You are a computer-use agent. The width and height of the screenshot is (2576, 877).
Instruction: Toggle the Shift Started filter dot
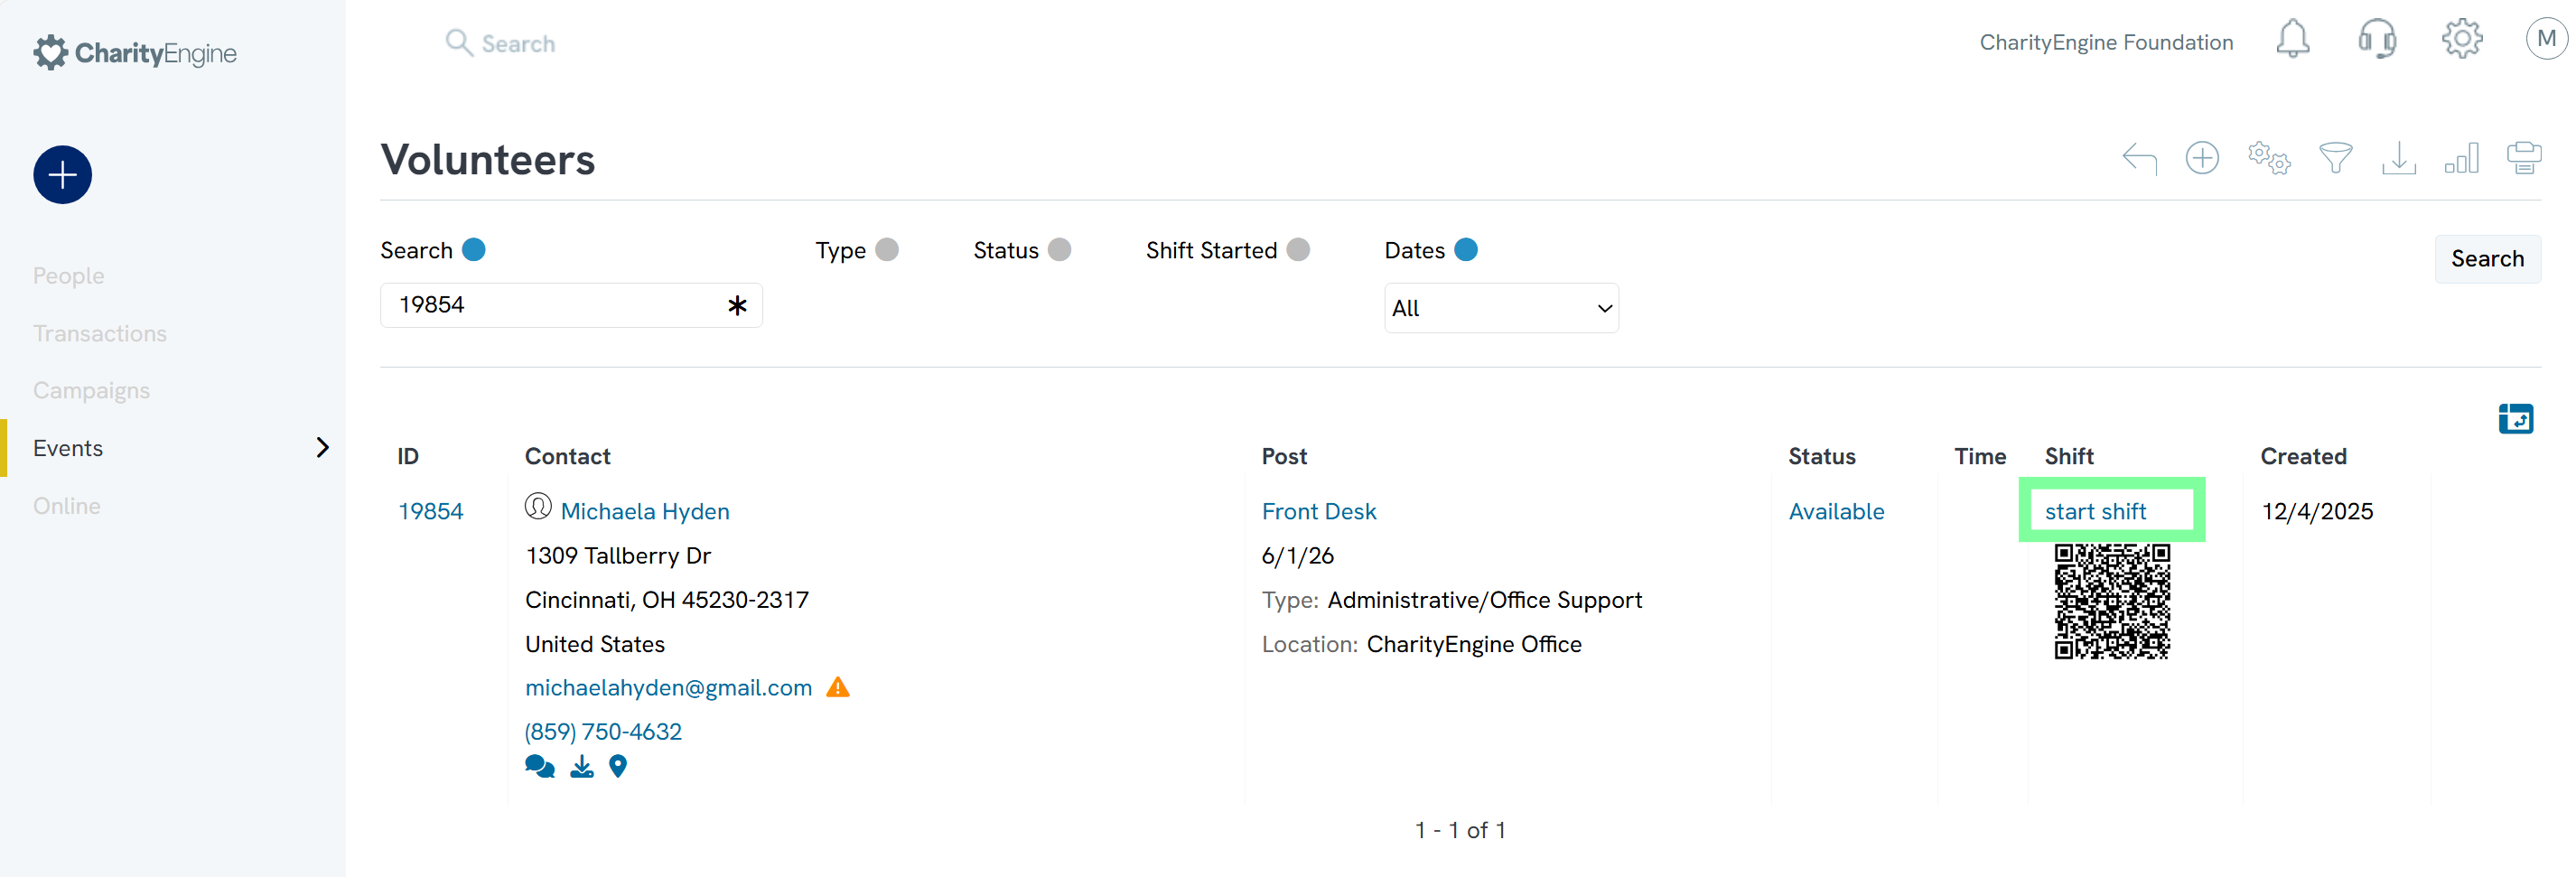coord(1298,250)
